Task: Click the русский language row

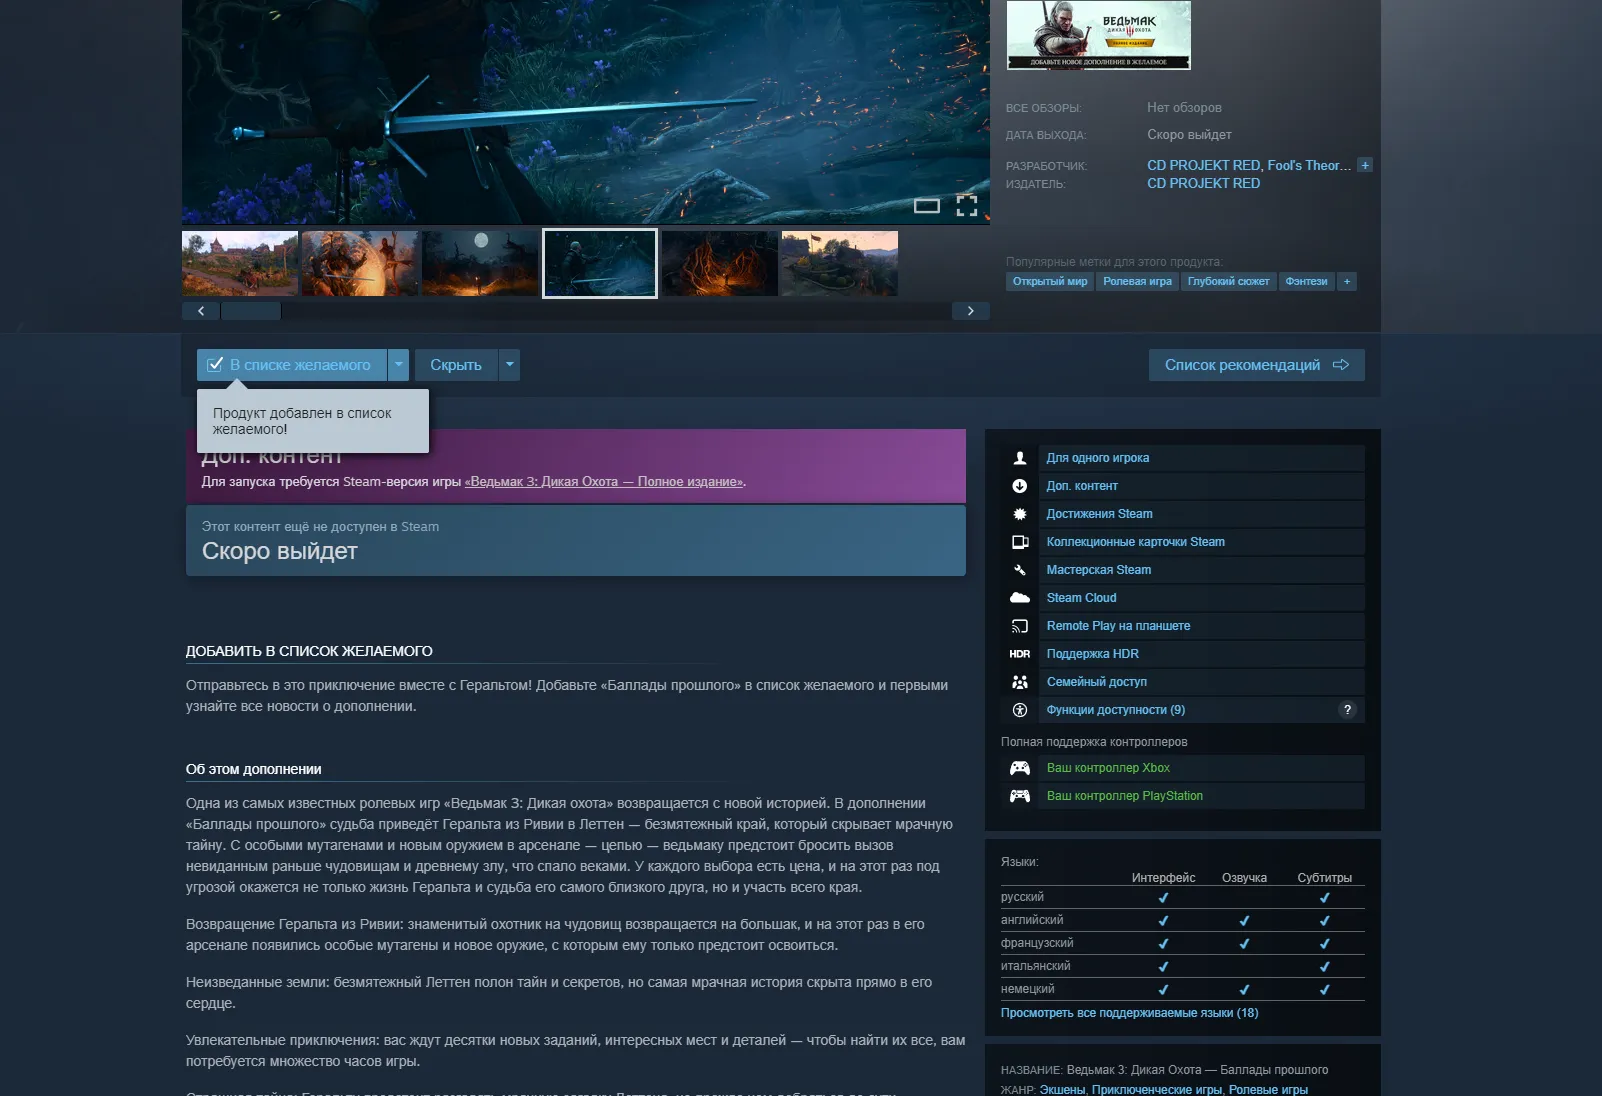Action: tap(1183, 897)
